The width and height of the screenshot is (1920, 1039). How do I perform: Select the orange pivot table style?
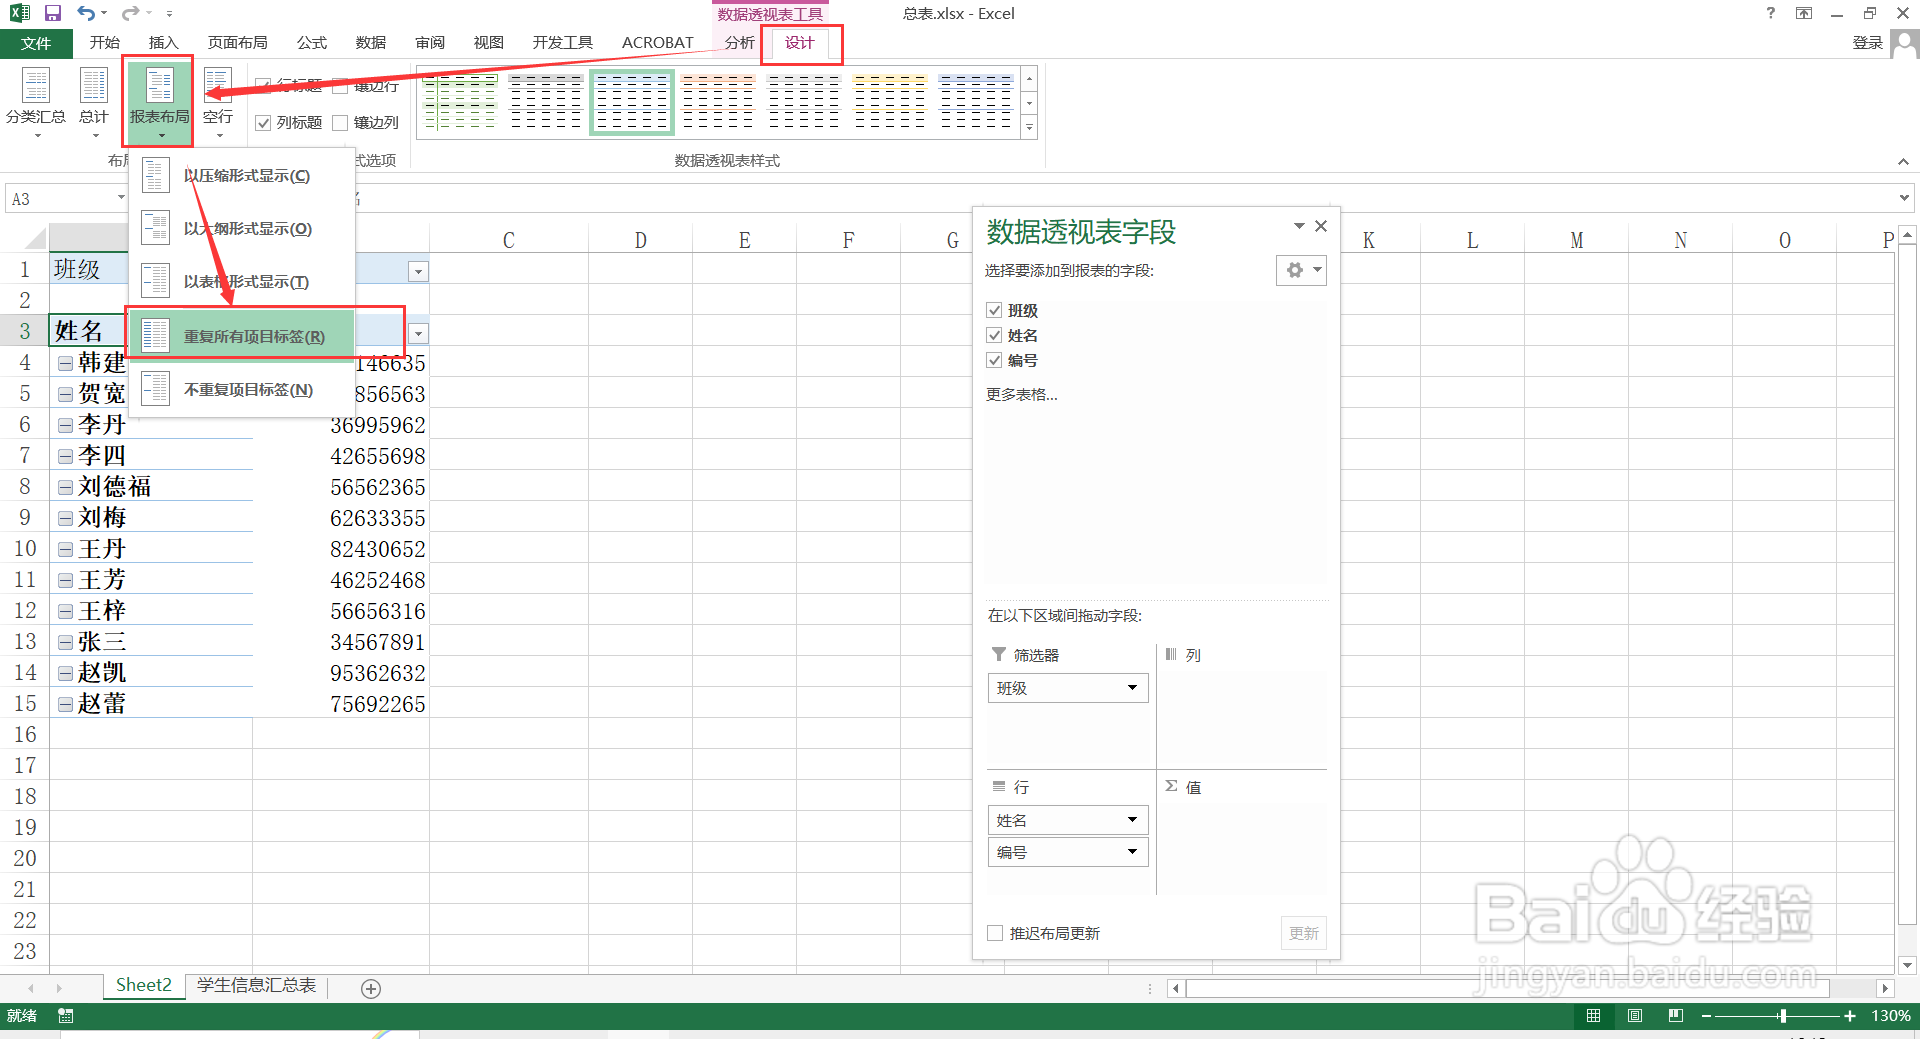(x=718, y=102)
